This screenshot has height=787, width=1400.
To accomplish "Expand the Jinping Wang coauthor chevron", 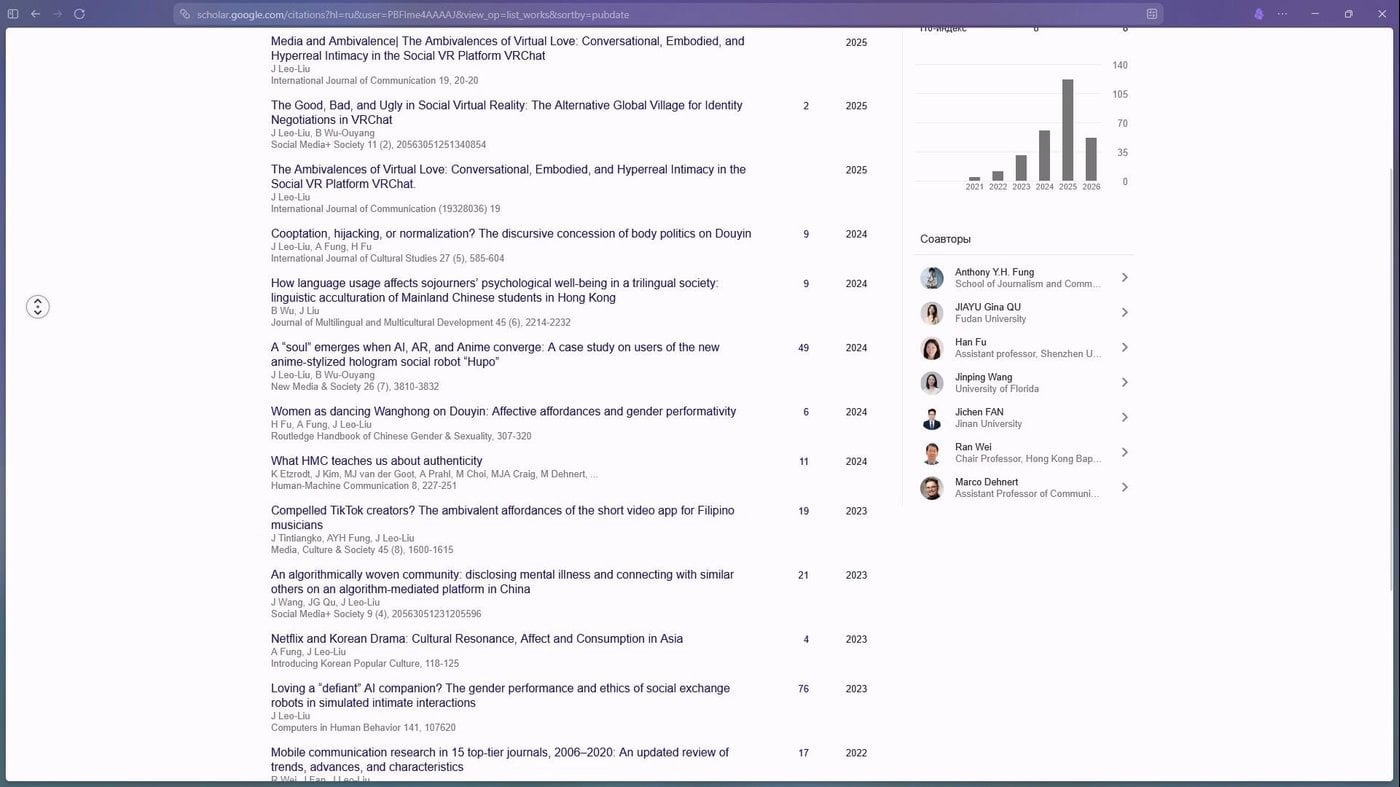I will click(x=1125, y=383).
